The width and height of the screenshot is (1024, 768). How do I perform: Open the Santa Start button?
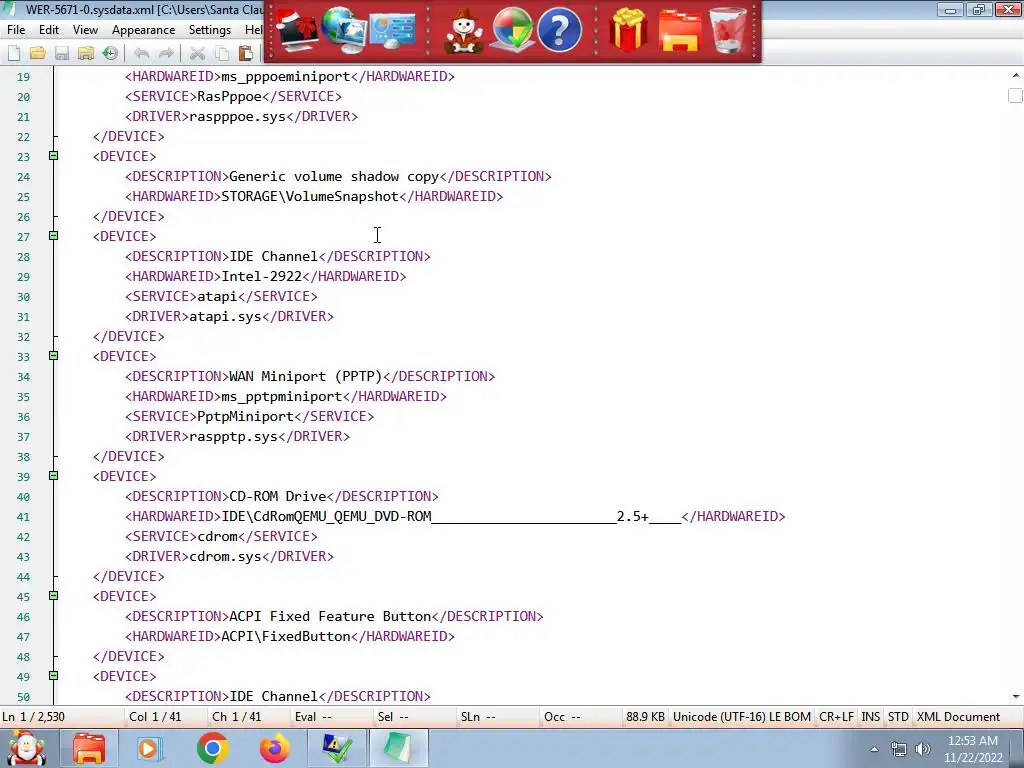coord(26,748)
